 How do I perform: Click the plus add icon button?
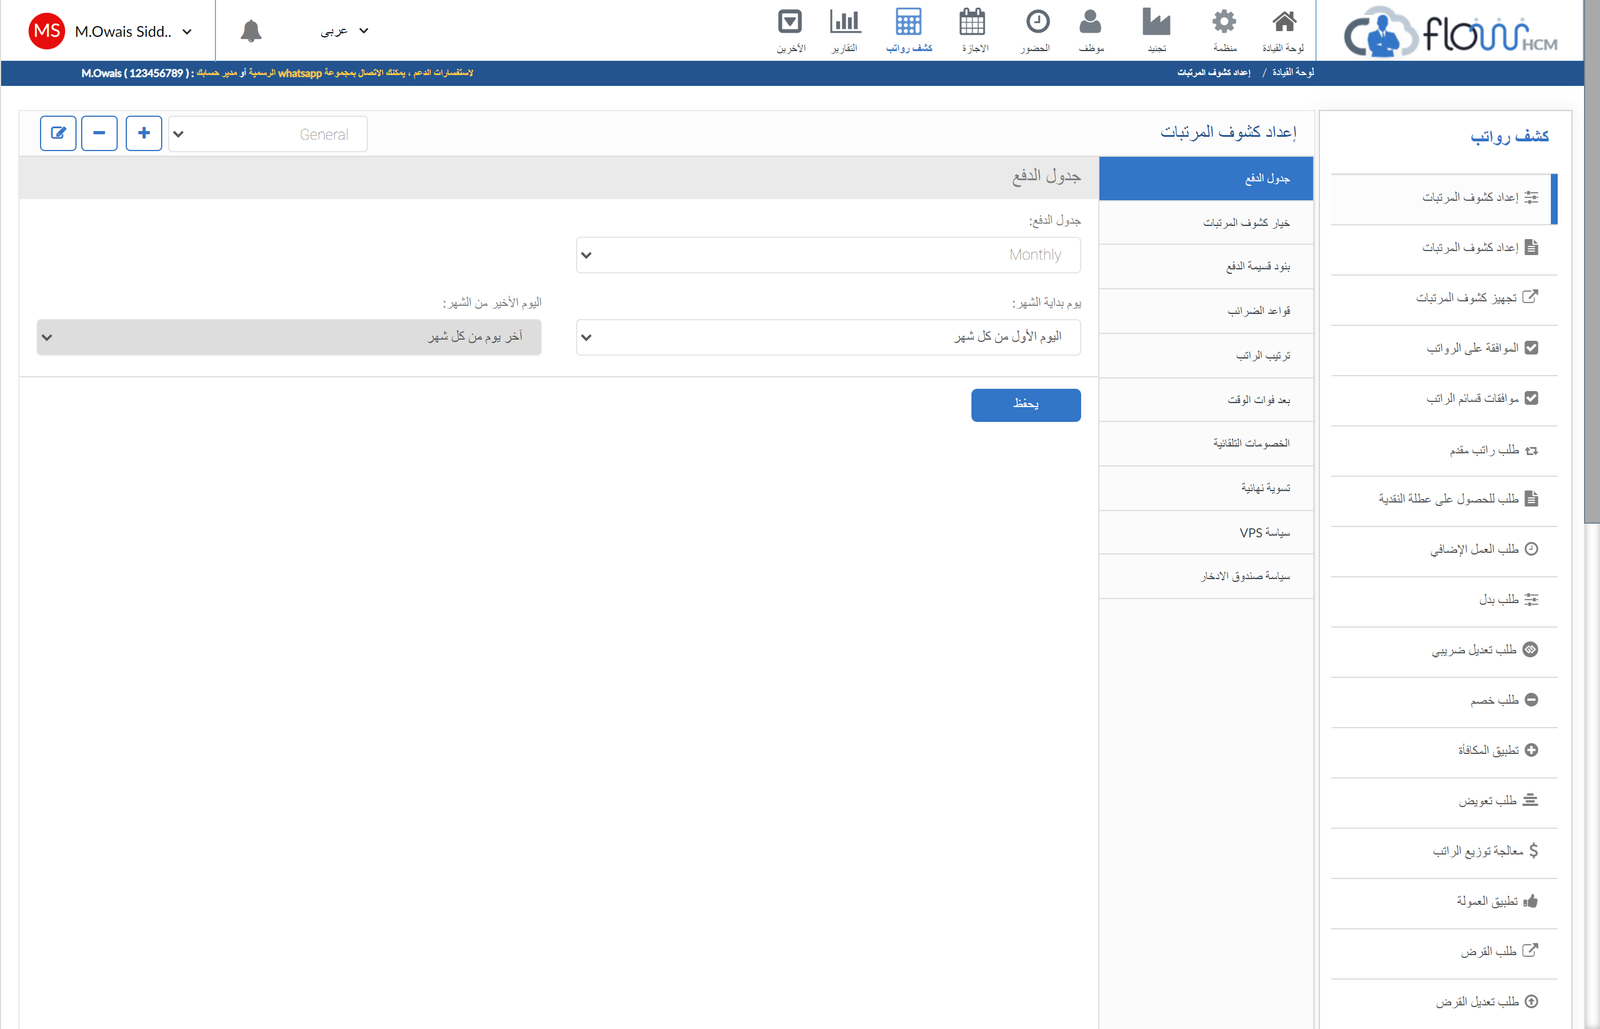(x=144, y=133)
